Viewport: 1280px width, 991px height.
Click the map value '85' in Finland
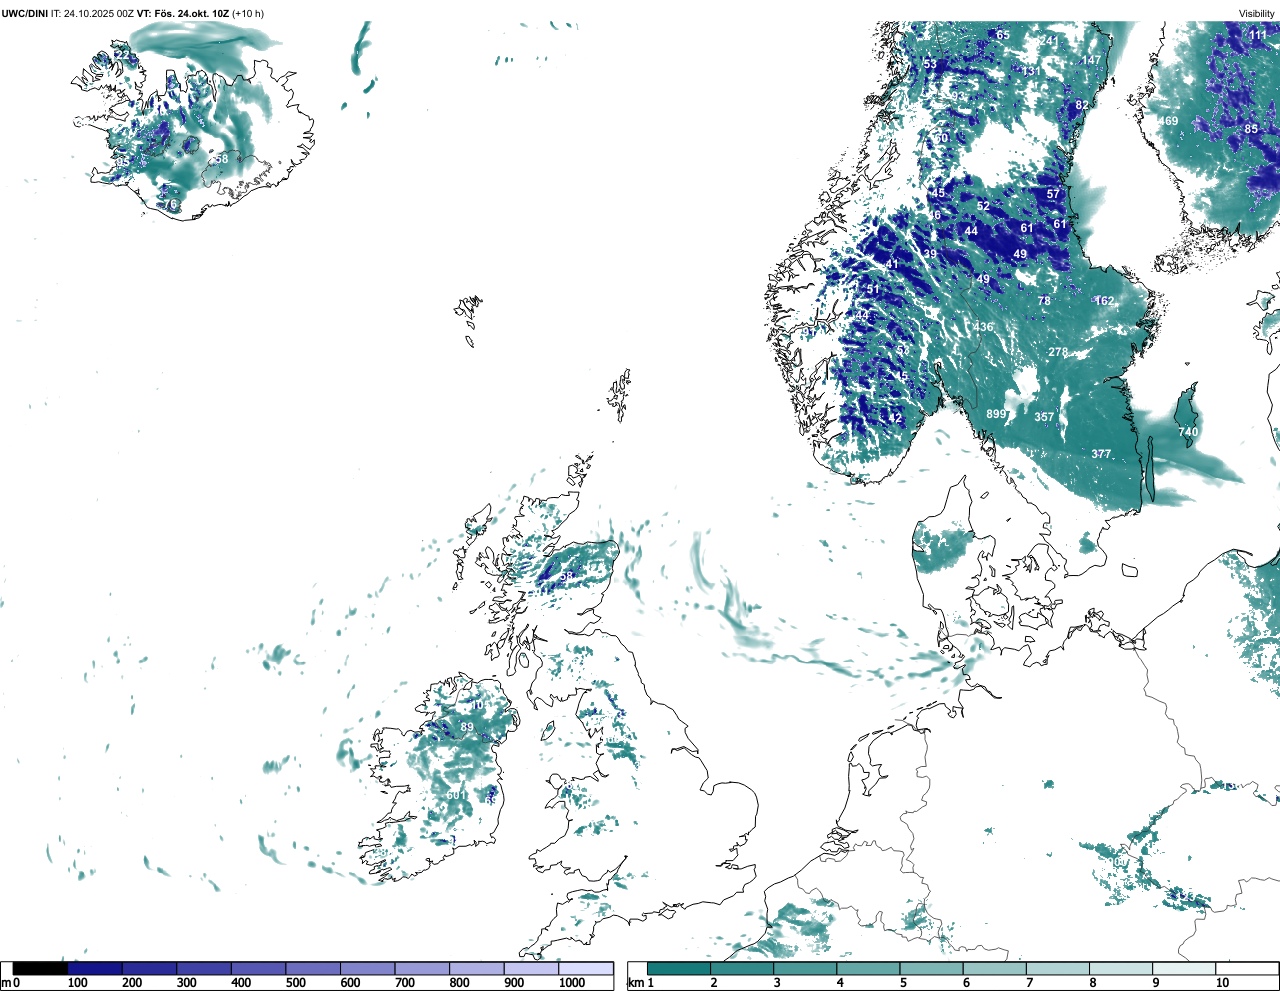pos(1251,129)
